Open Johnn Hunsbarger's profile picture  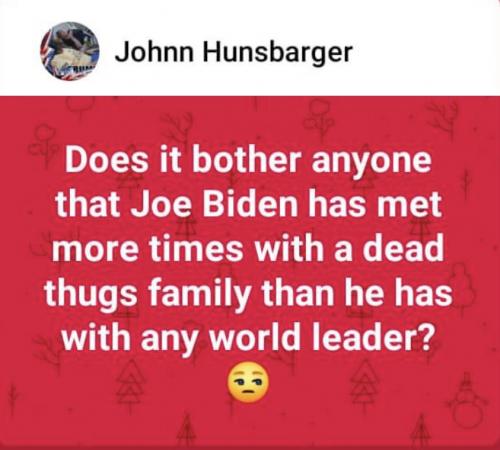(x=70, y=51)
